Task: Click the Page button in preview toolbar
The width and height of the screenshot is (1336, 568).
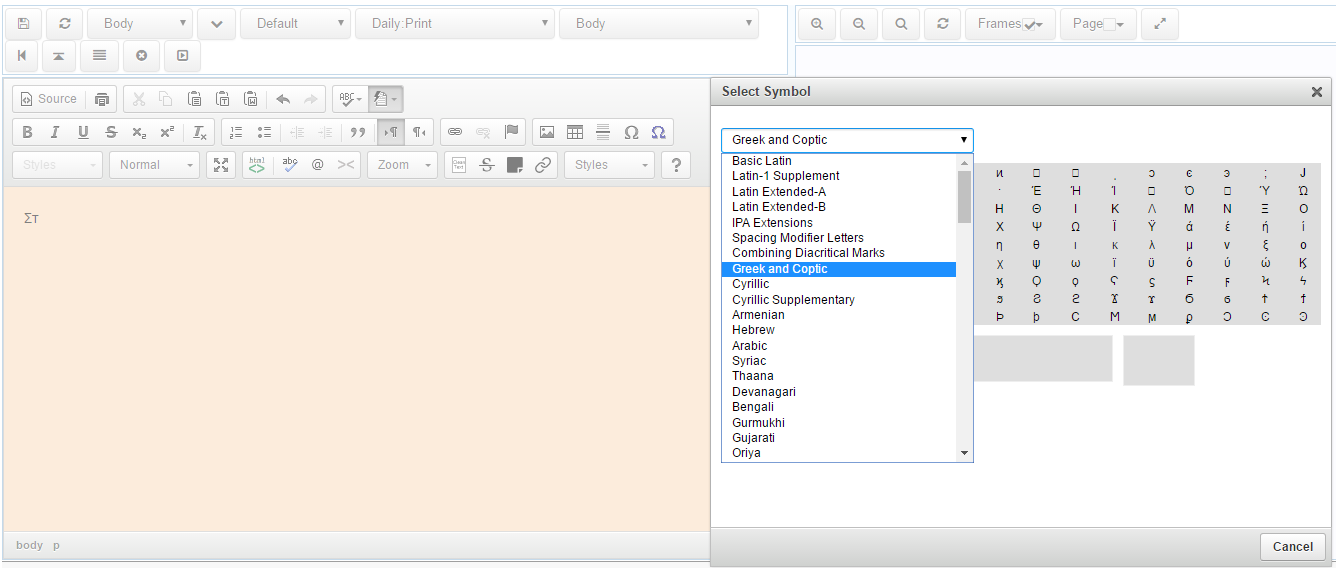Action: coord(1098,24)
